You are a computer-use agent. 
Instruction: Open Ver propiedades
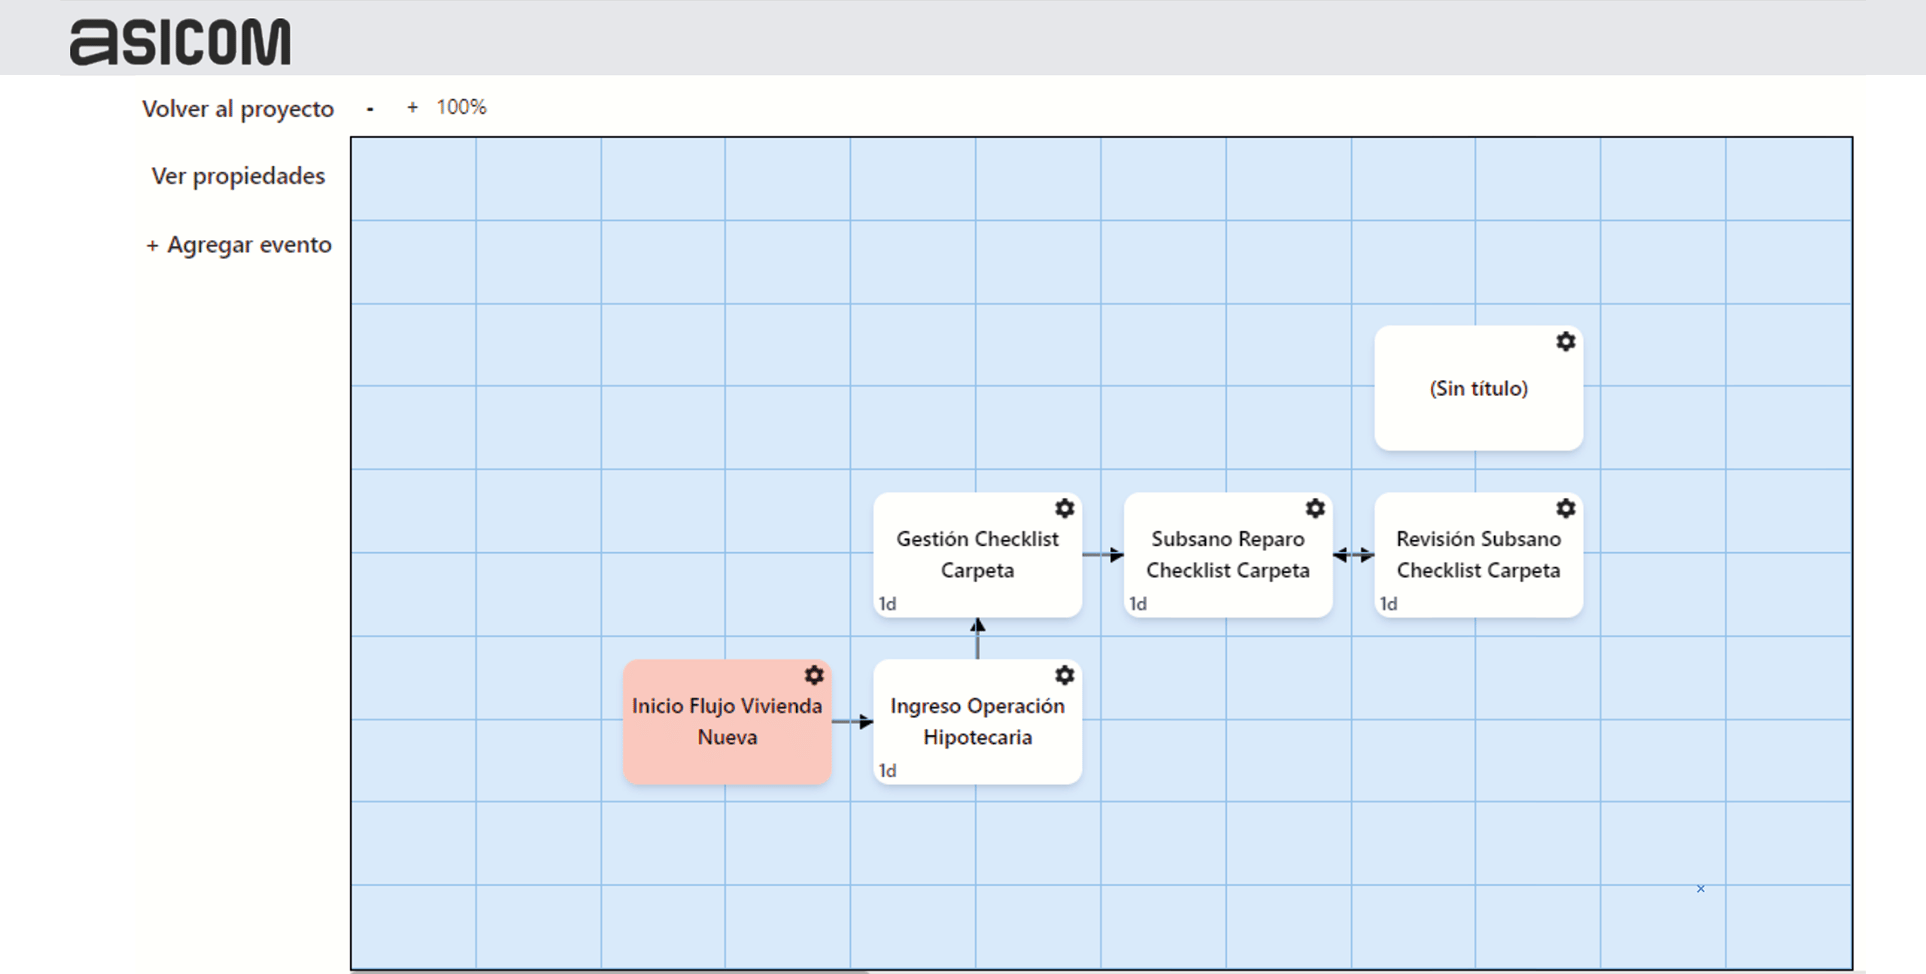238,176
